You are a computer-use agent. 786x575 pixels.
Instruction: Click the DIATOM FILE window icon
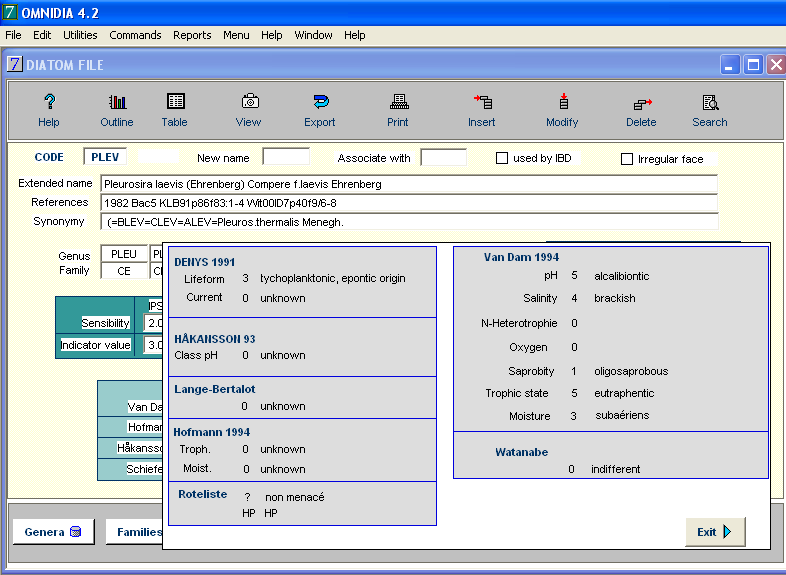15,64
